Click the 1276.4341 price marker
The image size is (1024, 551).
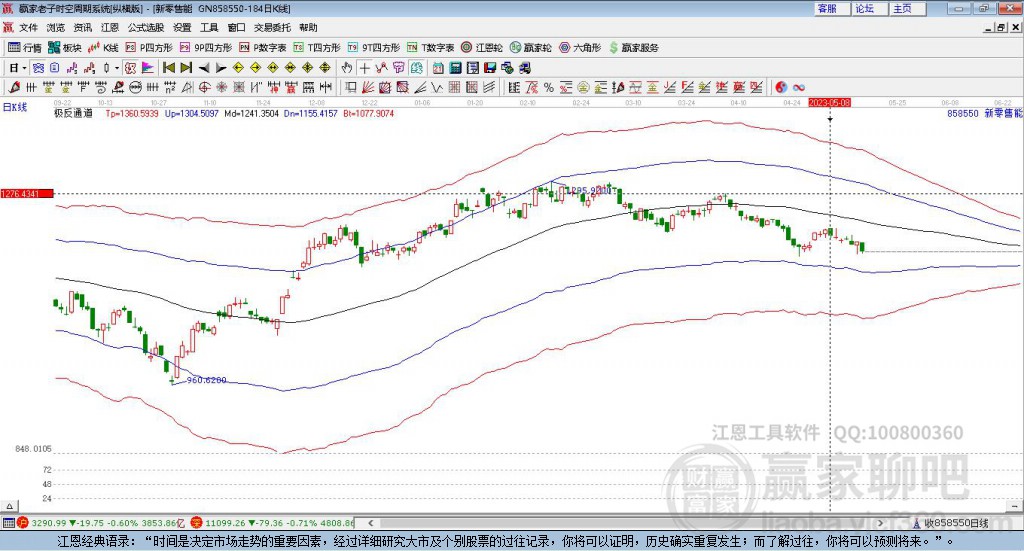pyautogui.click(x=27, y=194)
